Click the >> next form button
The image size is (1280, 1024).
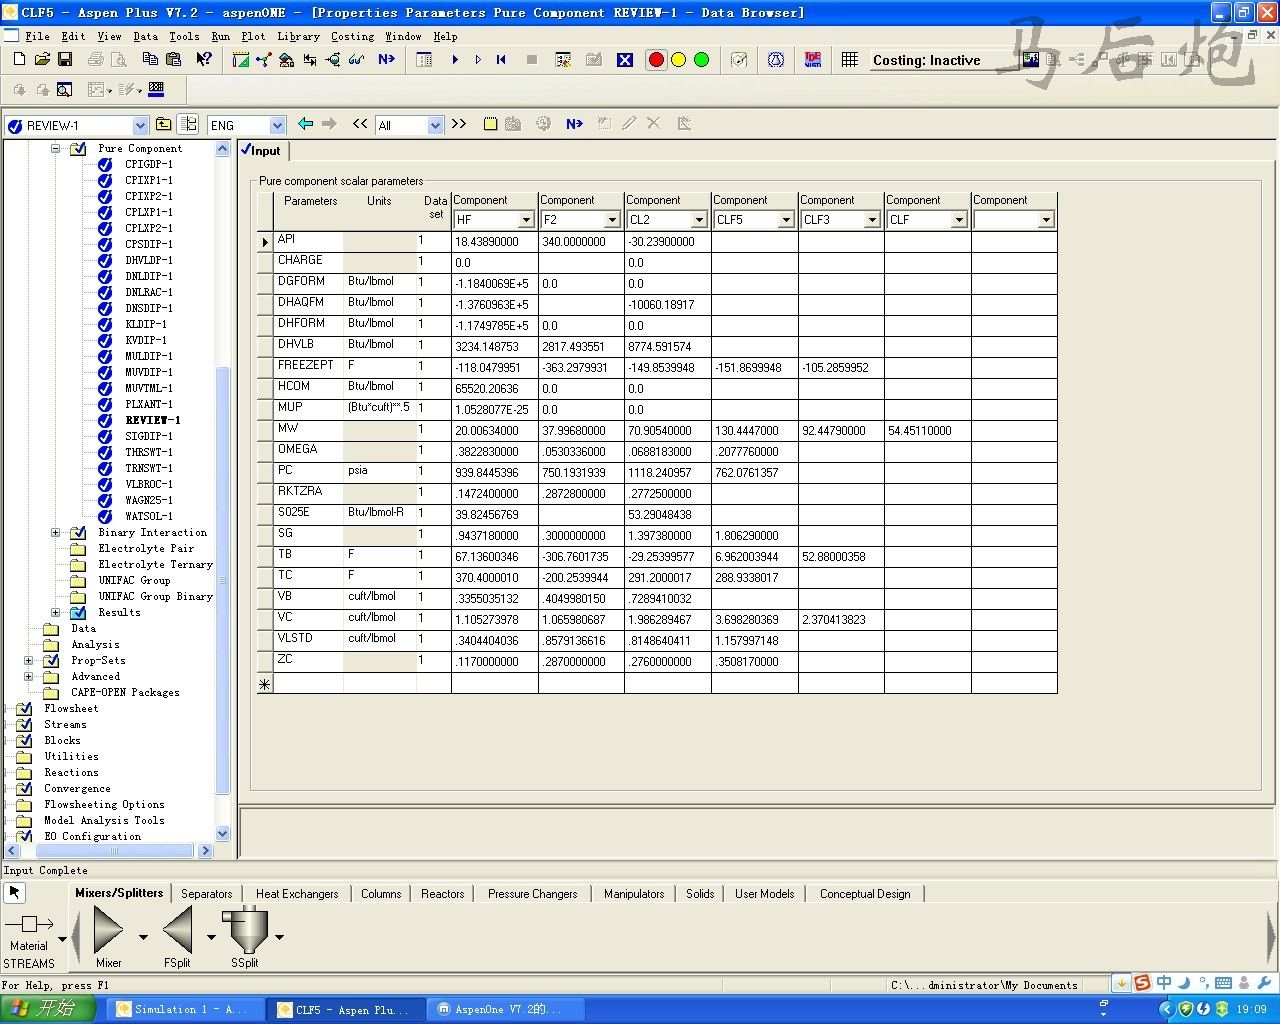pos(459,124)
